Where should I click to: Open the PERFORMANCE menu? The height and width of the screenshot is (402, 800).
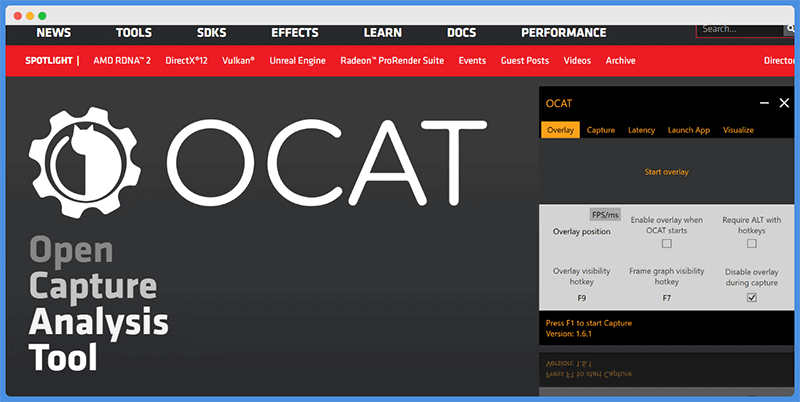point(564,33)
